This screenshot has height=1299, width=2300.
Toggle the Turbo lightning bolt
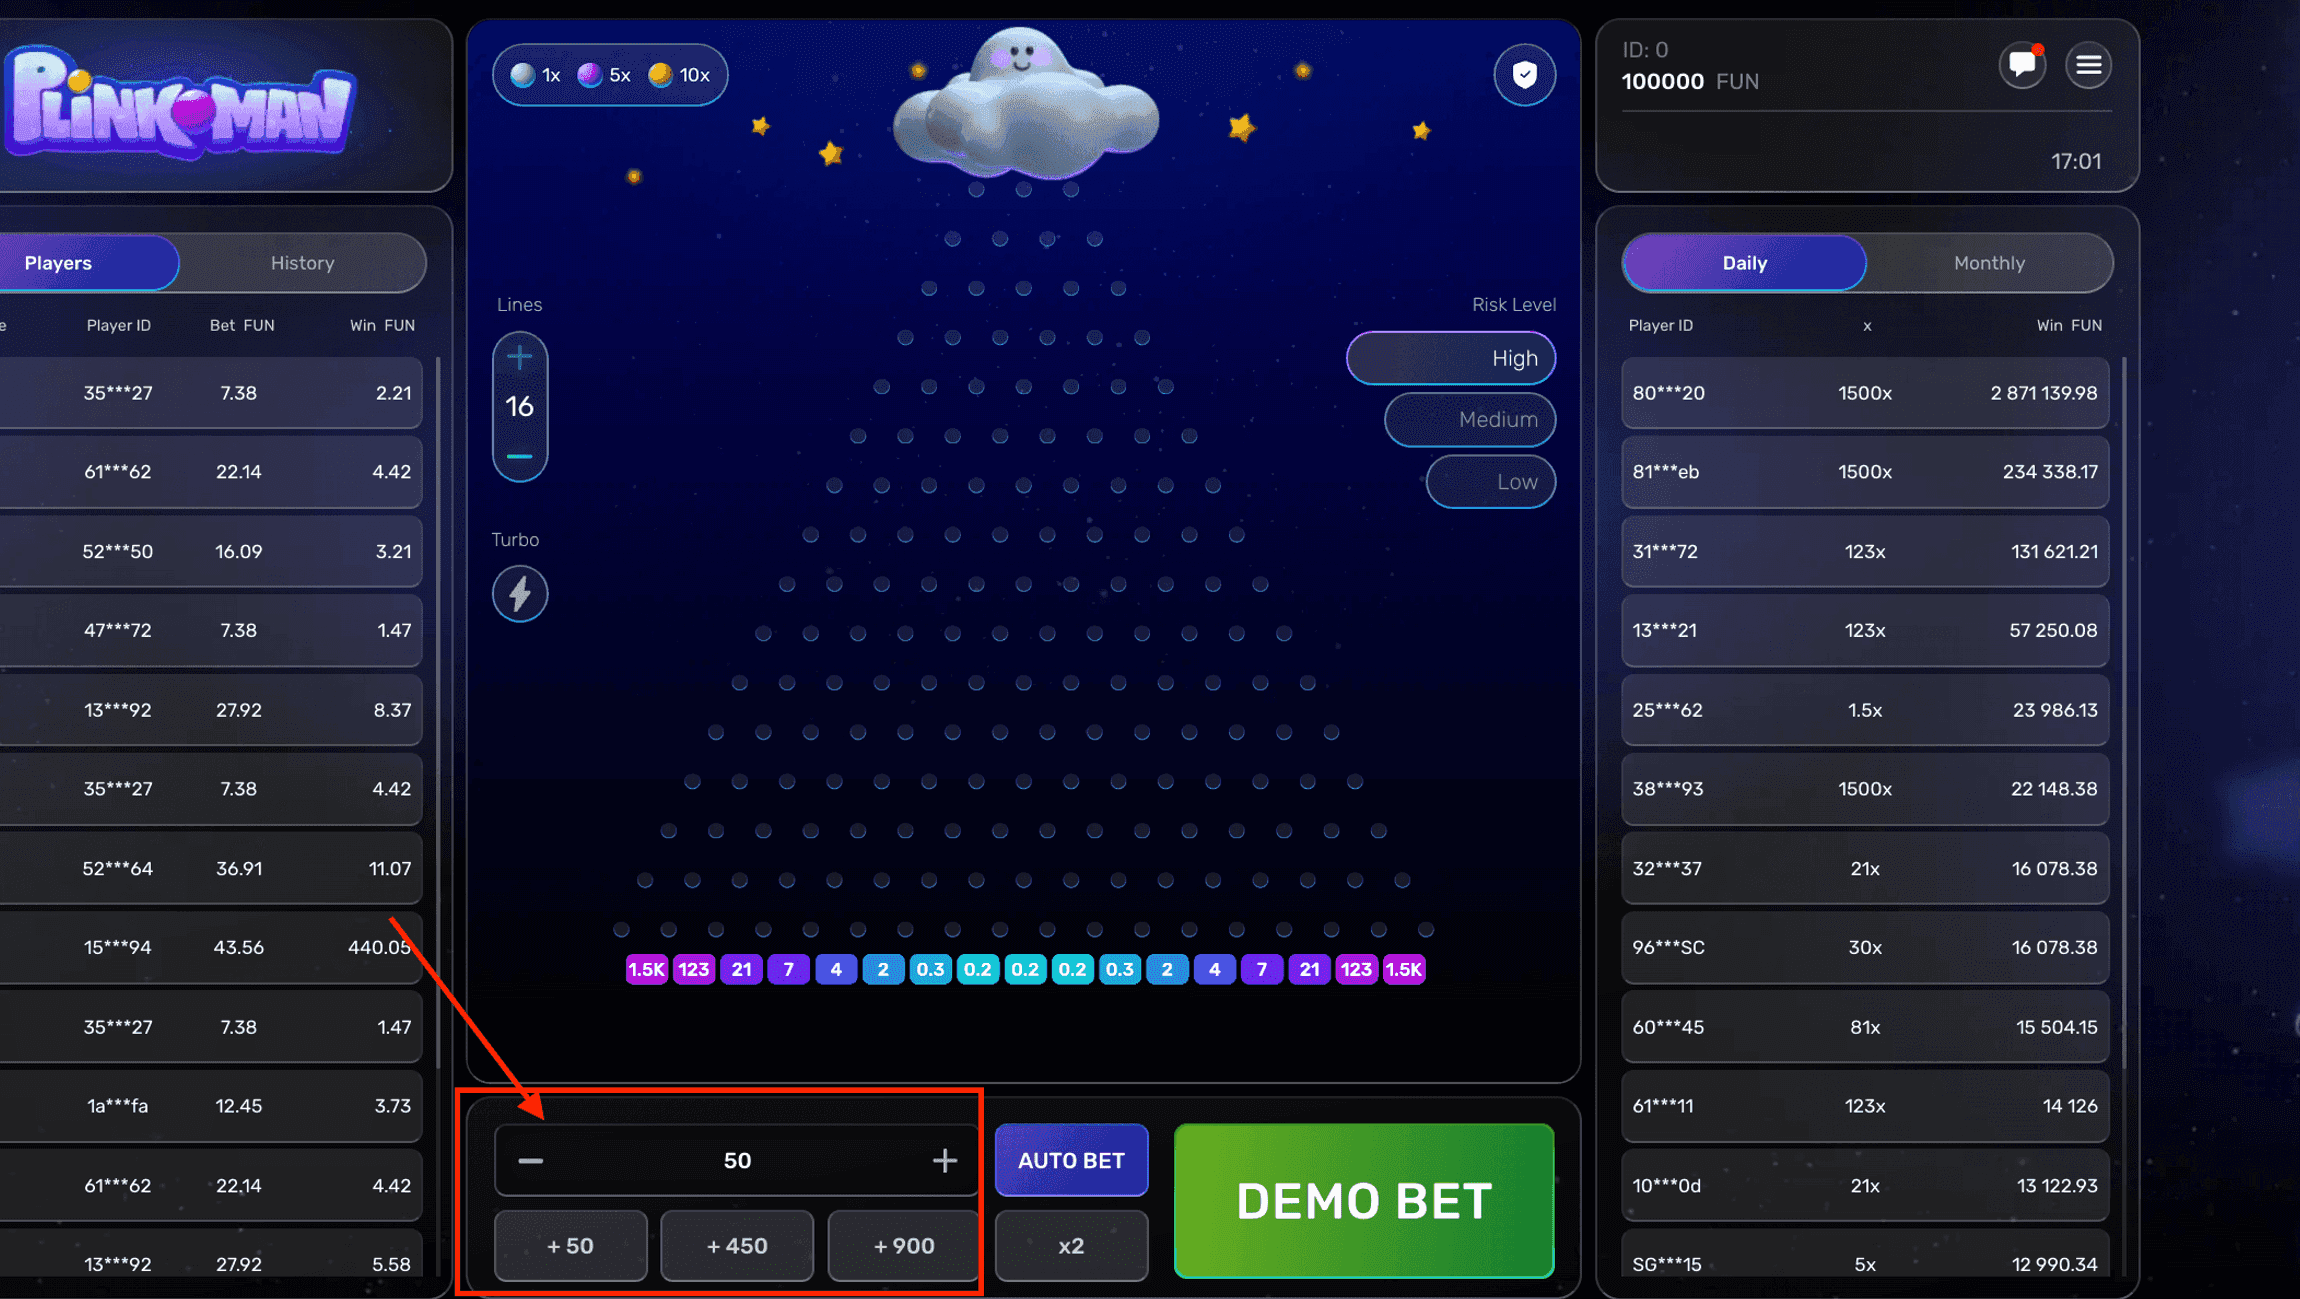click(x=519, y=594)
